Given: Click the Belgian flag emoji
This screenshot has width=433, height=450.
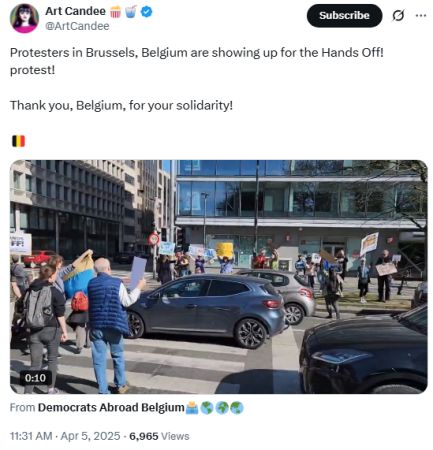Looking at the screenshot, I should point(19,141).
